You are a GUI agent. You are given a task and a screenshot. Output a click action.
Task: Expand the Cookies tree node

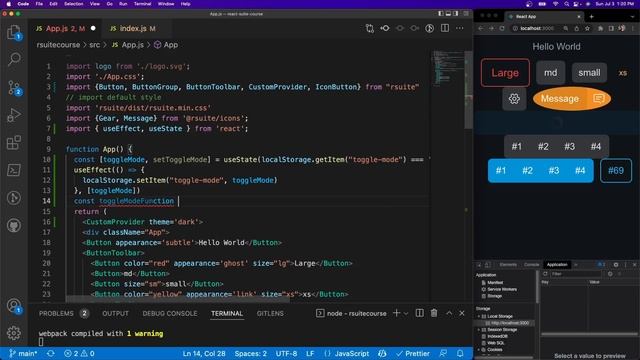[x=479, y=349]
